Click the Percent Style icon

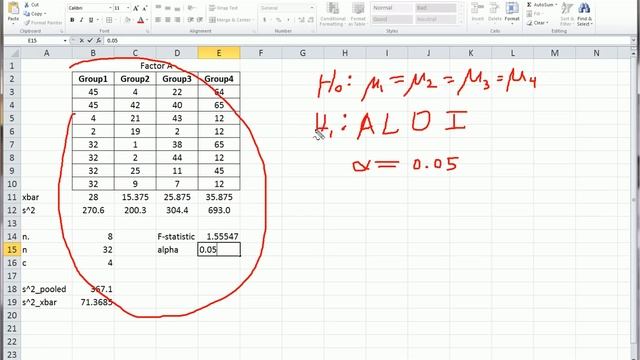pos(278,20)
